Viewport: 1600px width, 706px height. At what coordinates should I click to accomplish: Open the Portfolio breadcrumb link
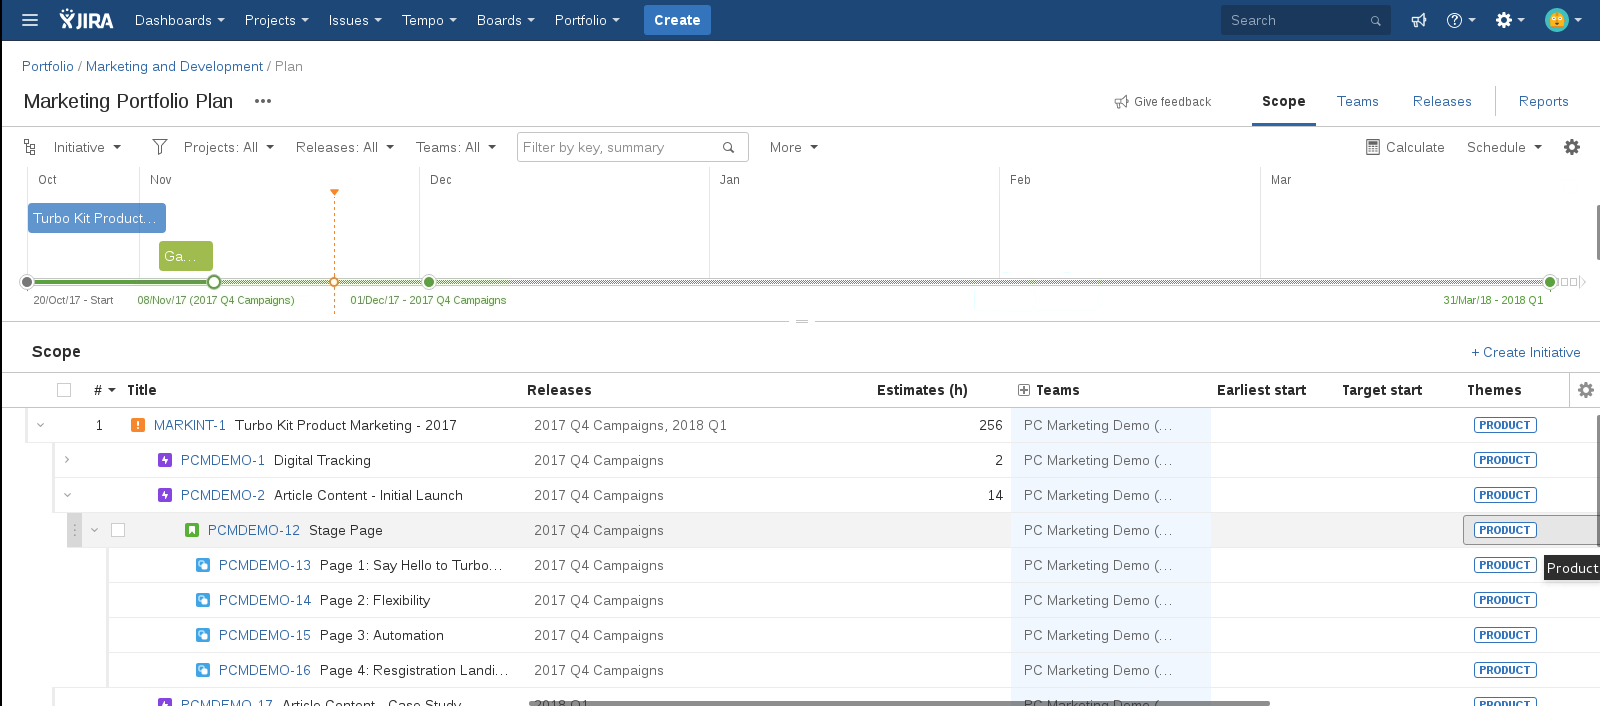(48, 66)
